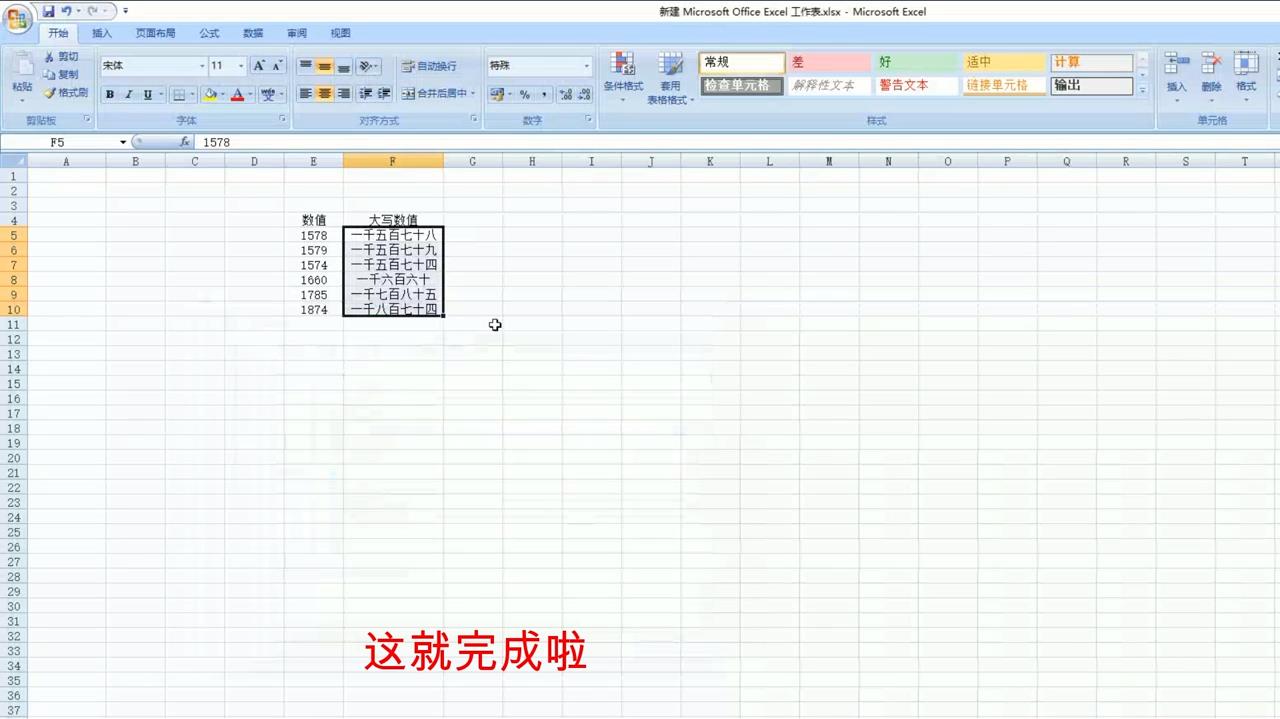Click the increase decimal icon
Viewport: 1280px width, 719px height.
click(x=564, y=94)
